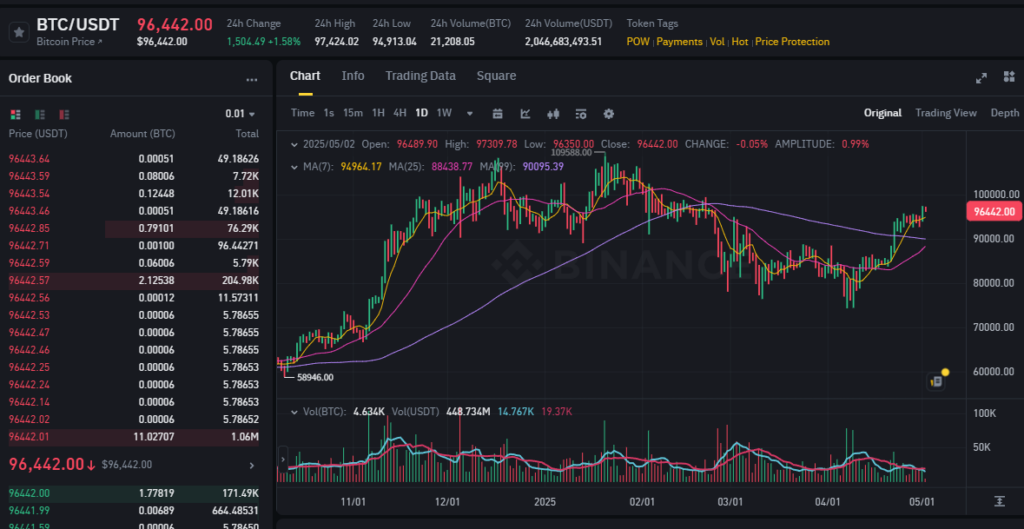Click the total 204.98K in order book
Image resolution: width=1024 pixels, height=529 pixels.
click(240, 281)
